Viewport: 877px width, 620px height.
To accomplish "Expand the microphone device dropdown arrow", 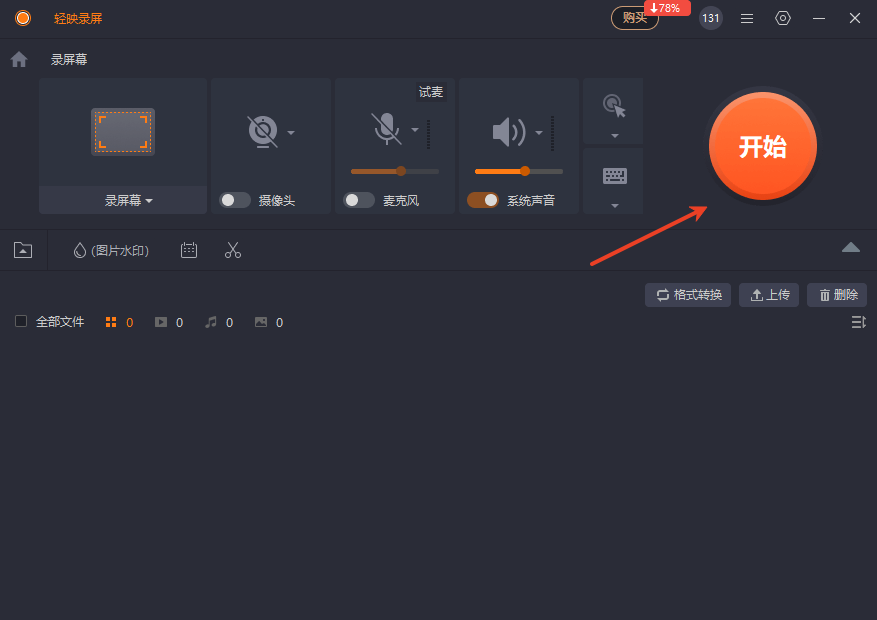I will (x=415, y=130).
